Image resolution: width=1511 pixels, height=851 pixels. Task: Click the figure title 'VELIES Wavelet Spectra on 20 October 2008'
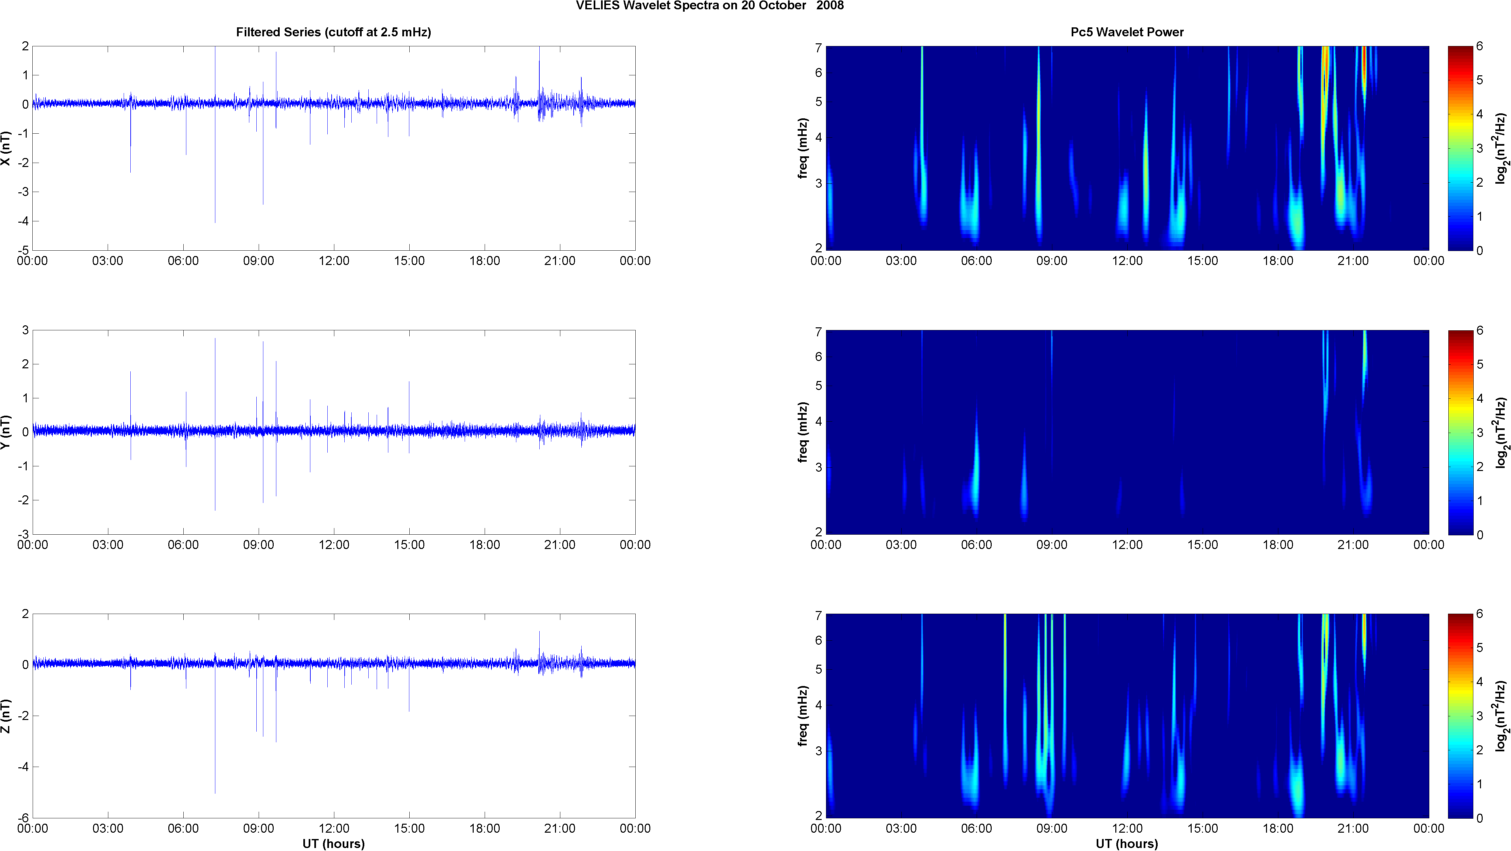(709, 6)
